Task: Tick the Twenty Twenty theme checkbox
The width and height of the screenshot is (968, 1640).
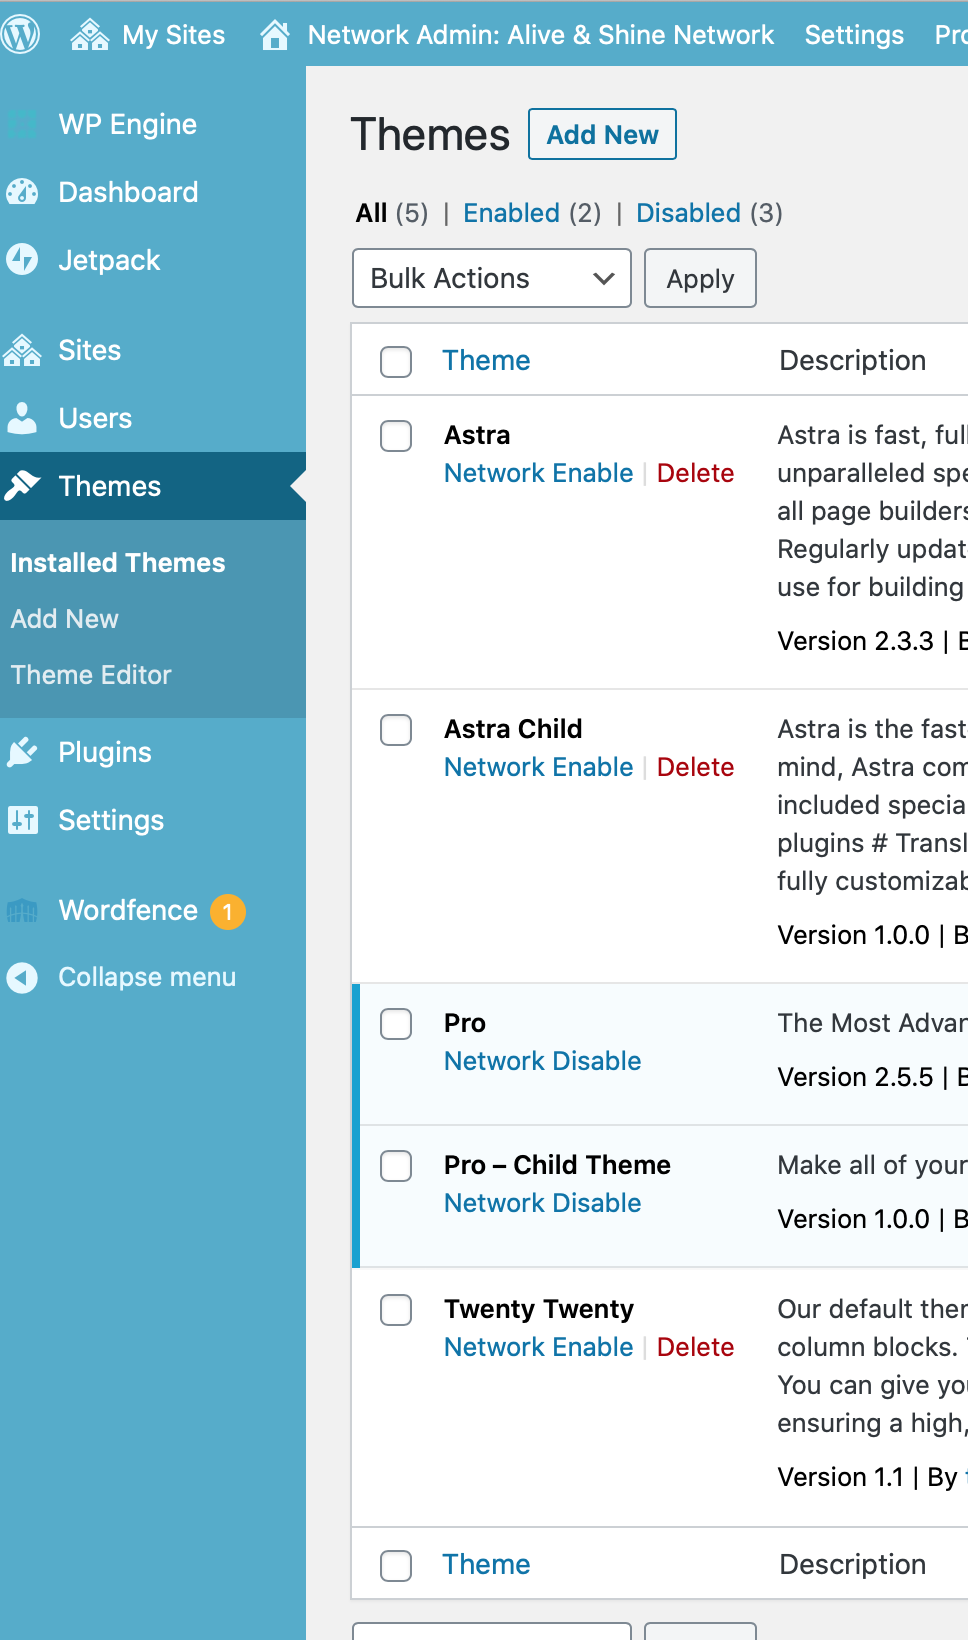Action: pyautogui.click(x=396, y=1310)
